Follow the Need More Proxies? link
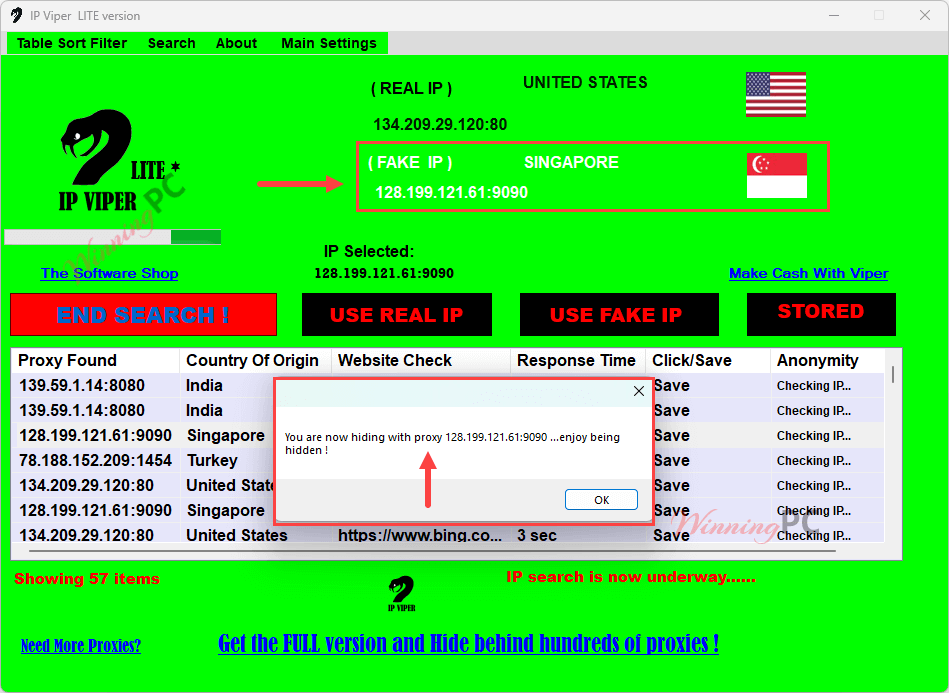Screen dimensions: 949x693 (80, 646)
